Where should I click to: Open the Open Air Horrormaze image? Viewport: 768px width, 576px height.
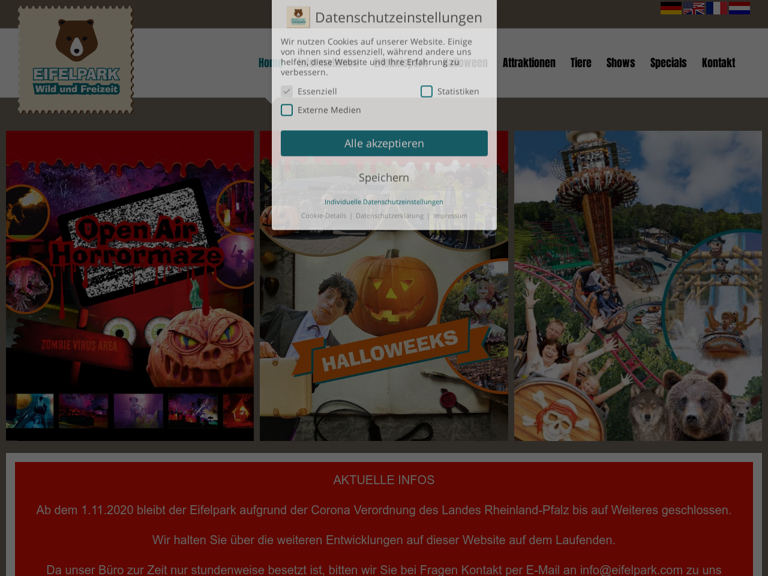coord(130,285)
